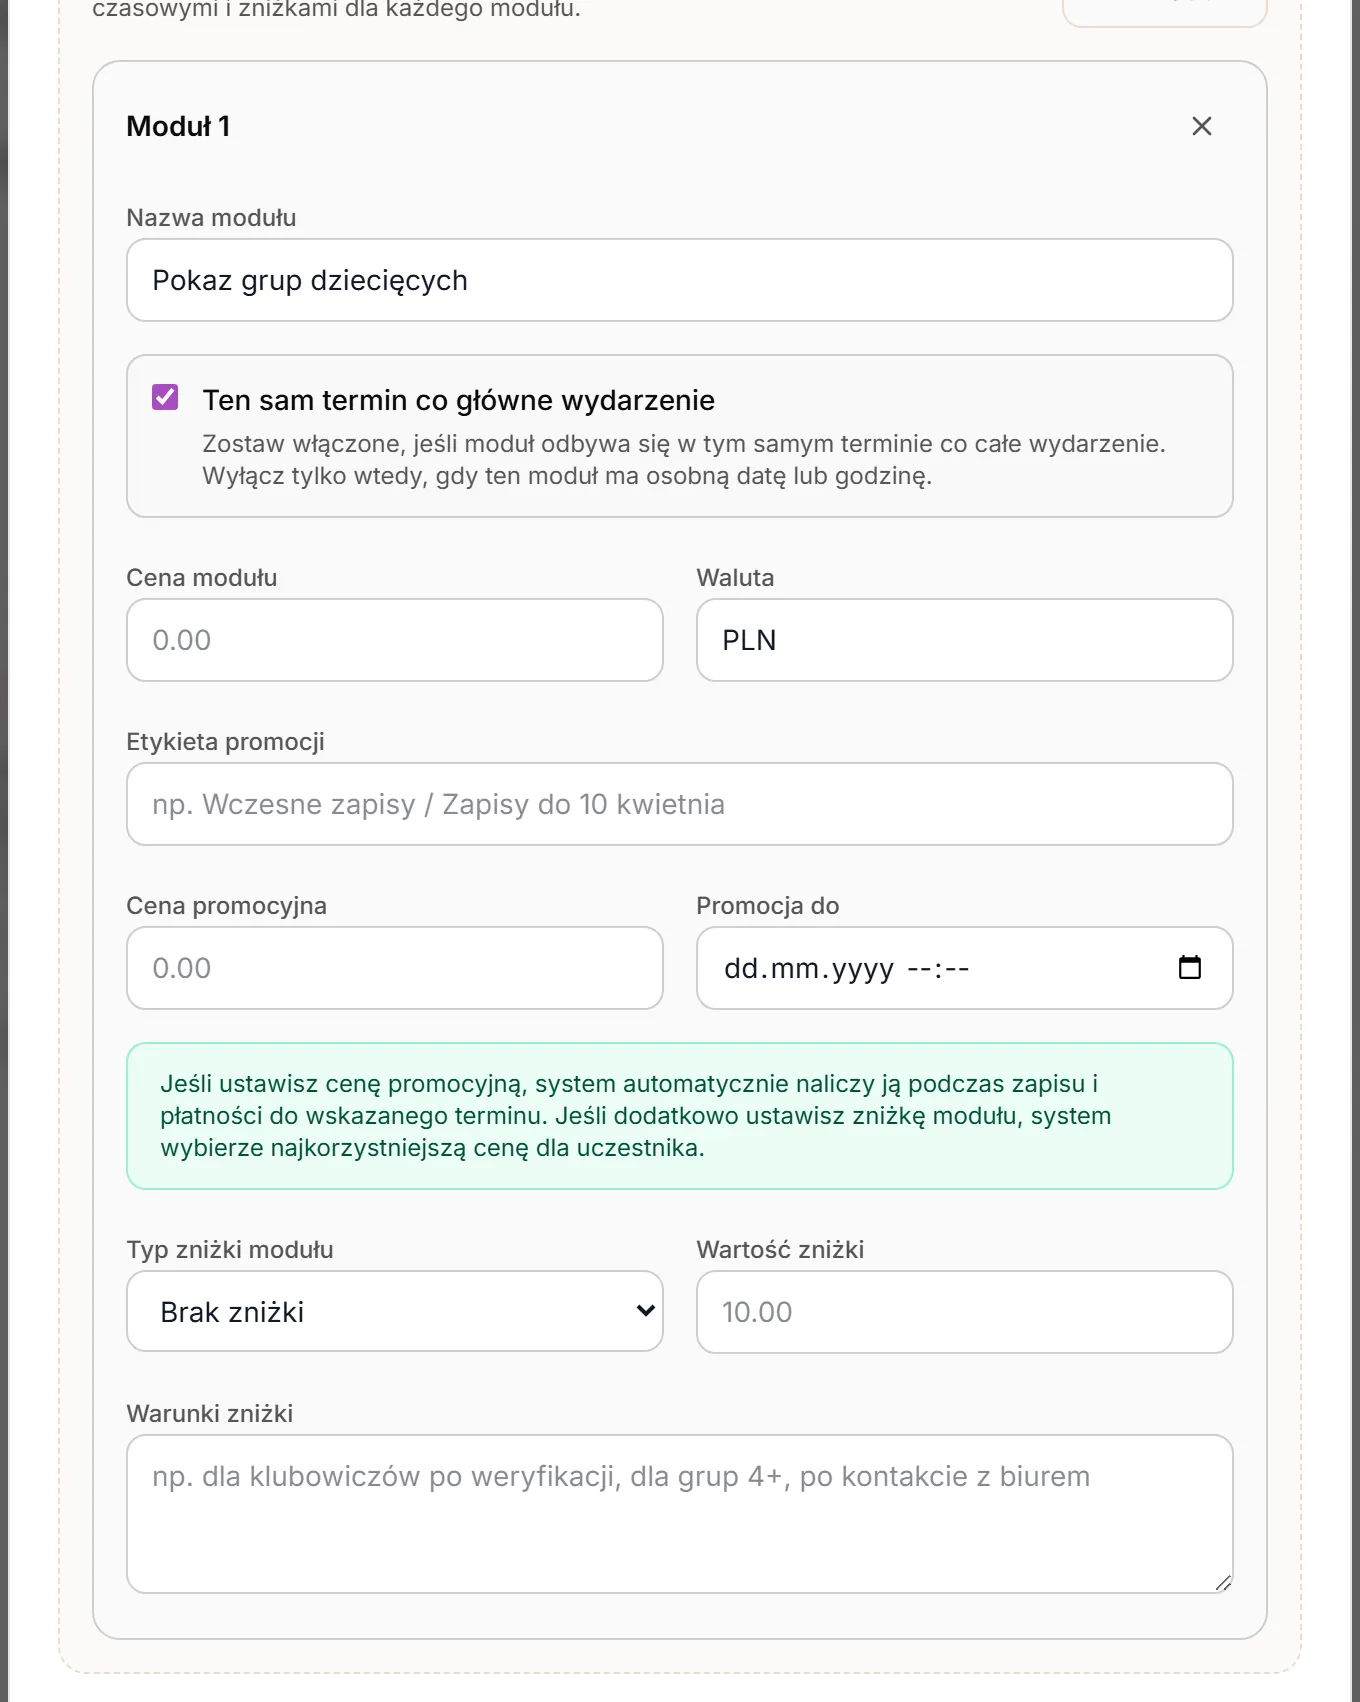1360x1702 pixels.
Task: Click the Etykieta promocji input
Action: (680, 804)
